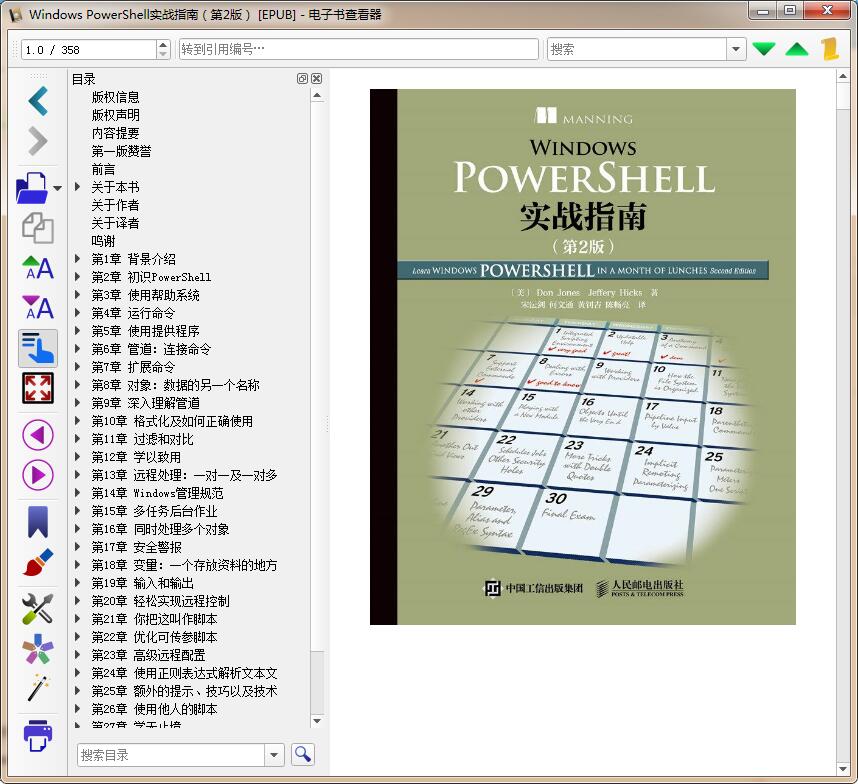858x784 pixels.
Task: Maximize the ebook viewer window
Action: (x=790, y=10)
